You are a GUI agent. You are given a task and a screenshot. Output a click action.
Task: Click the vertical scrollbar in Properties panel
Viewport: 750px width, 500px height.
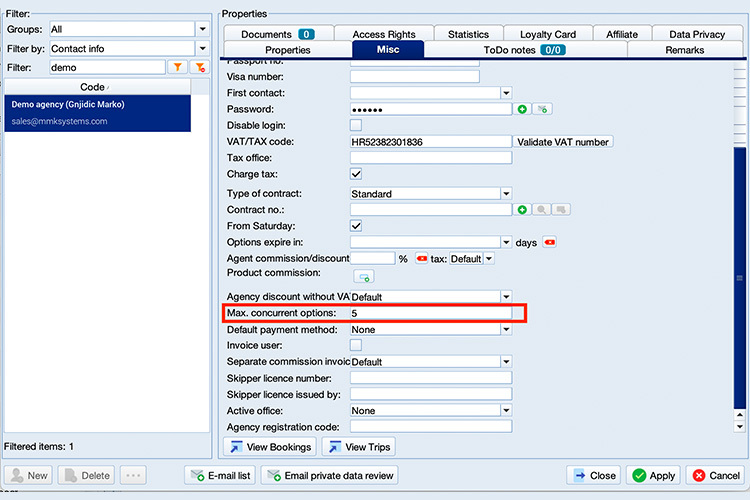point(740,280)
